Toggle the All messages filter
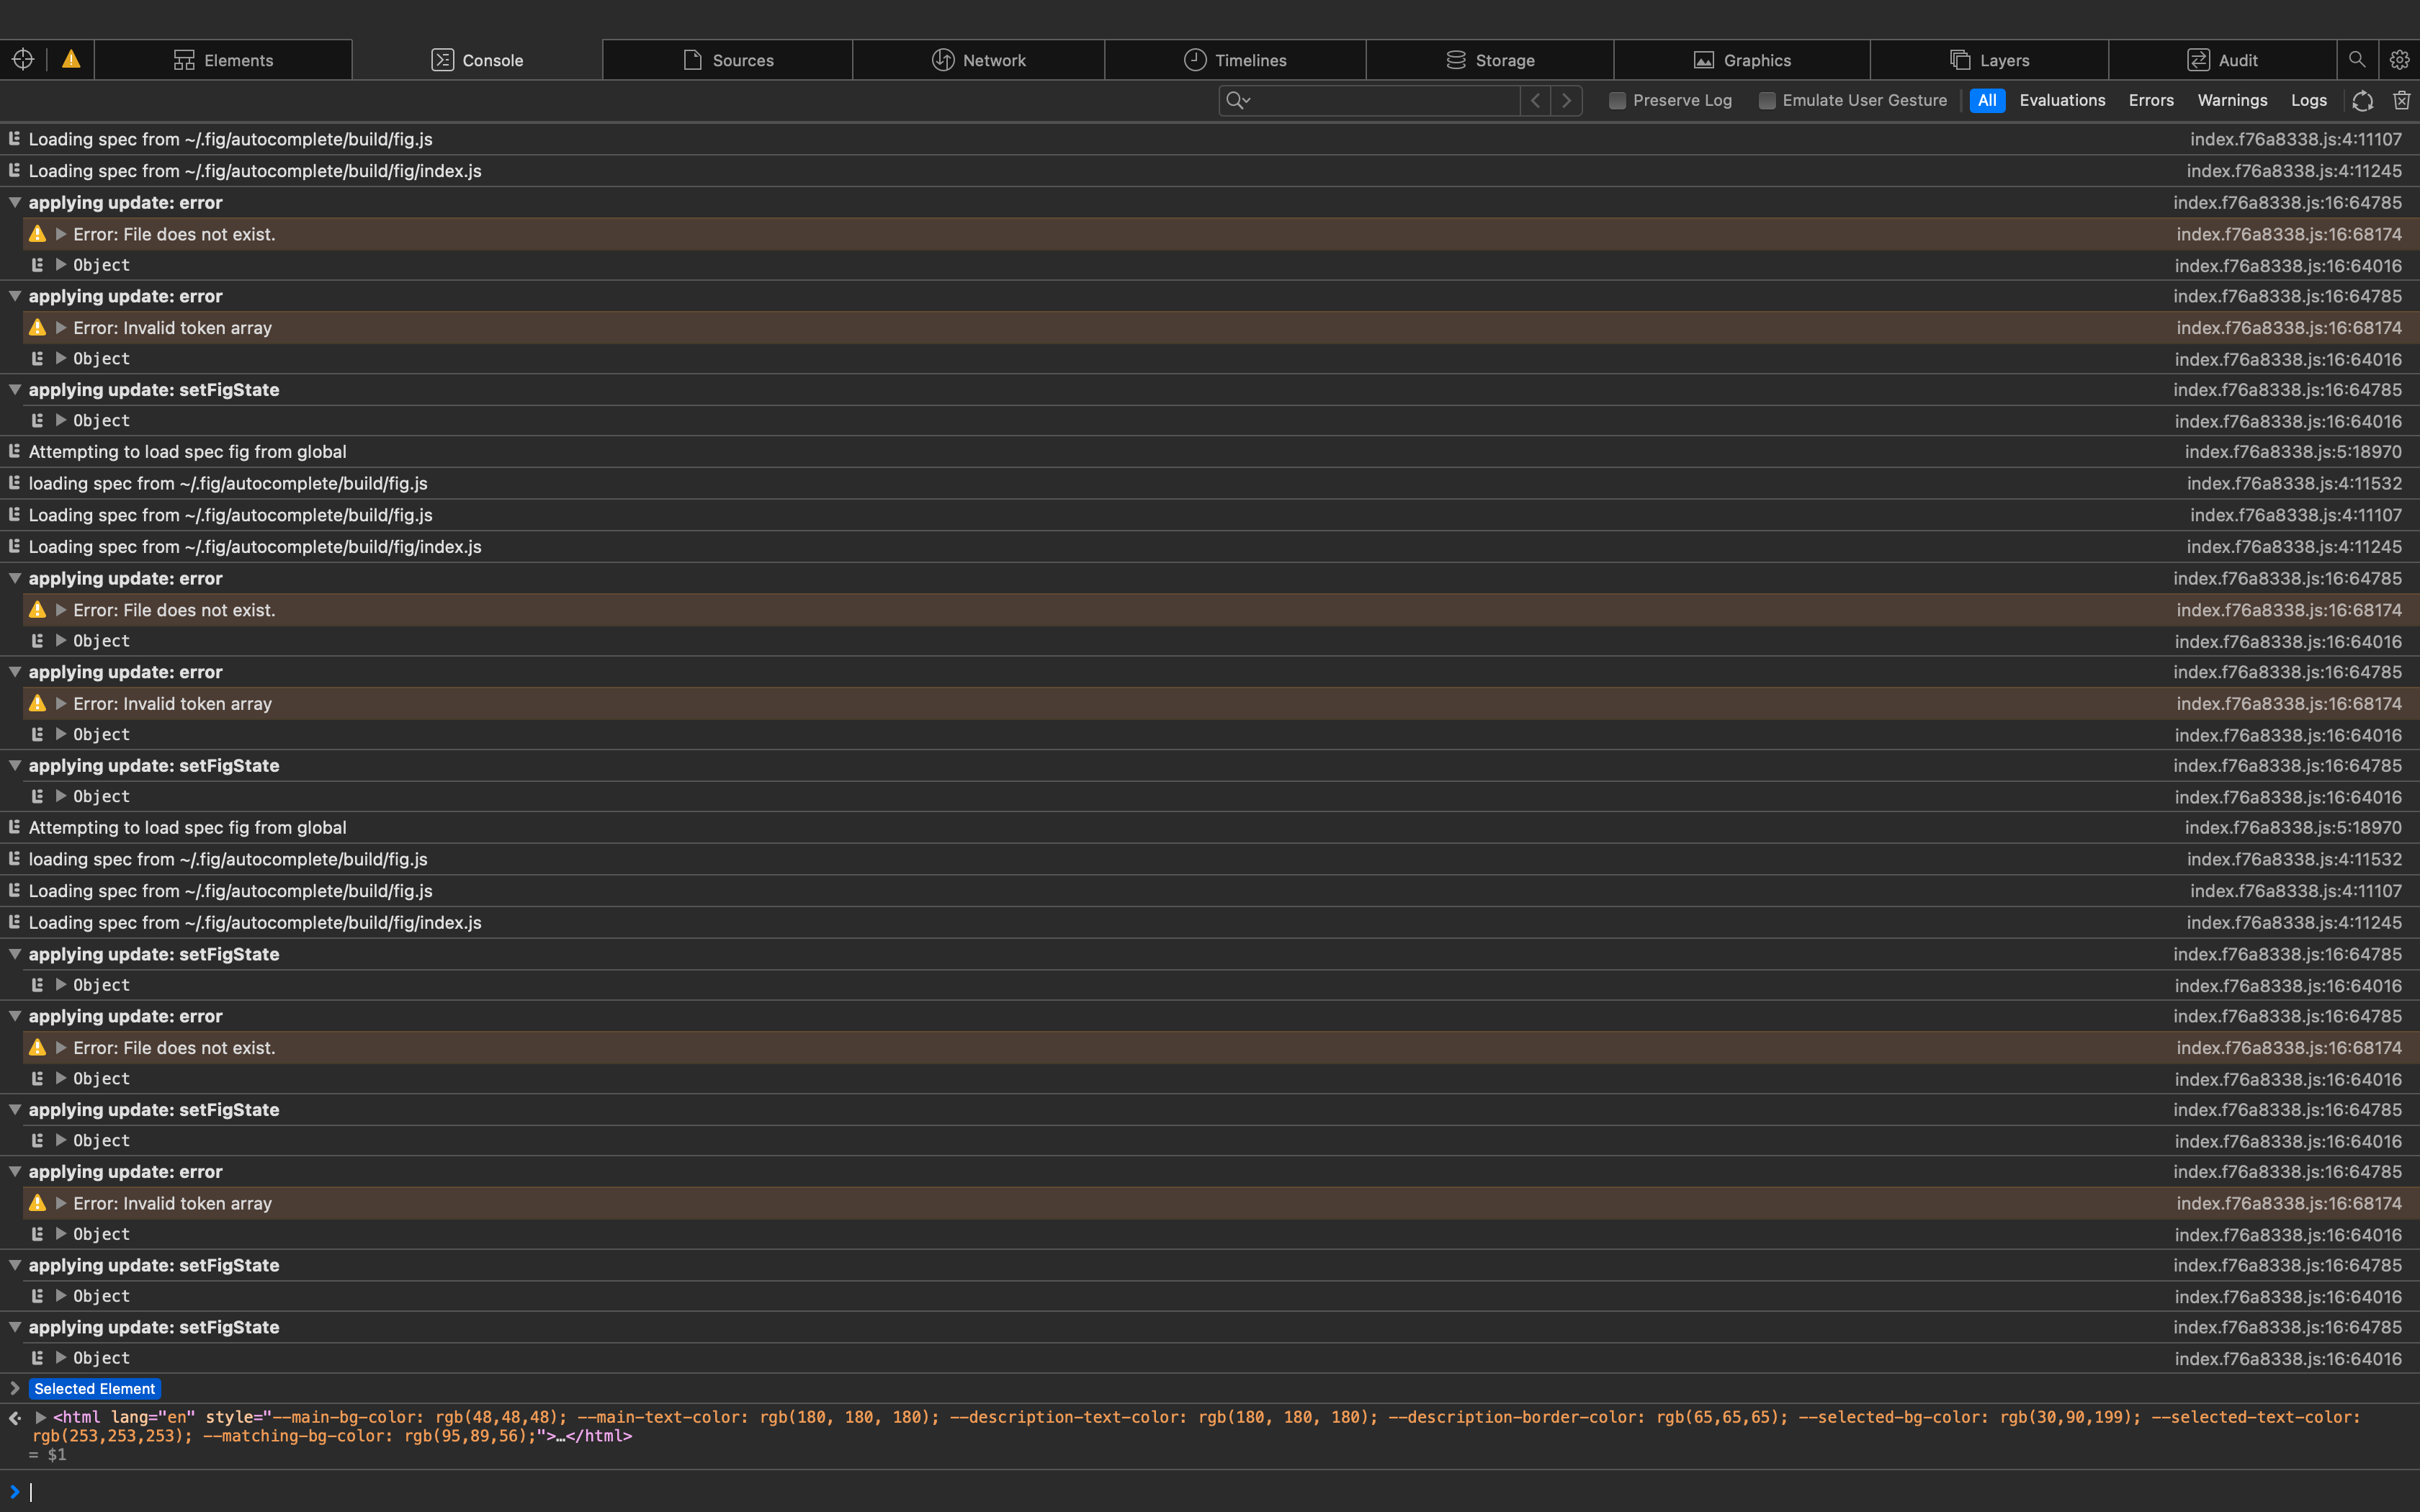Screen dimensions: 2420x1512 (1987, 100)
